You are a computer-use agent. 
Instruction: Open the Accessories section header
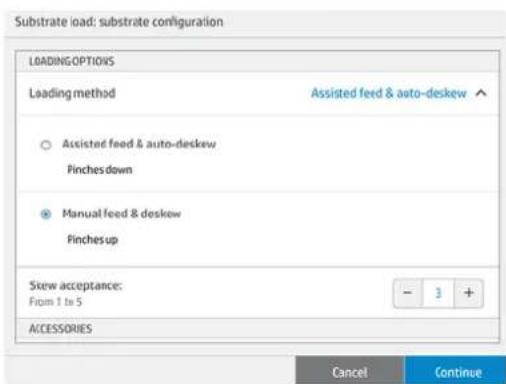pyautogui.click(x=257, y=329)
